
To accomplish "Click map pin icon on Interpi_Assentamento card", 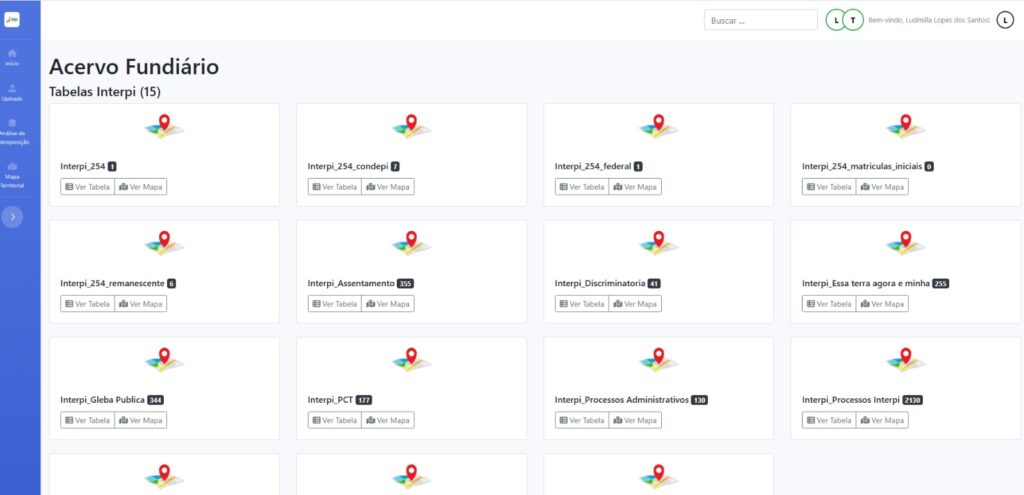I will point(411,243).
